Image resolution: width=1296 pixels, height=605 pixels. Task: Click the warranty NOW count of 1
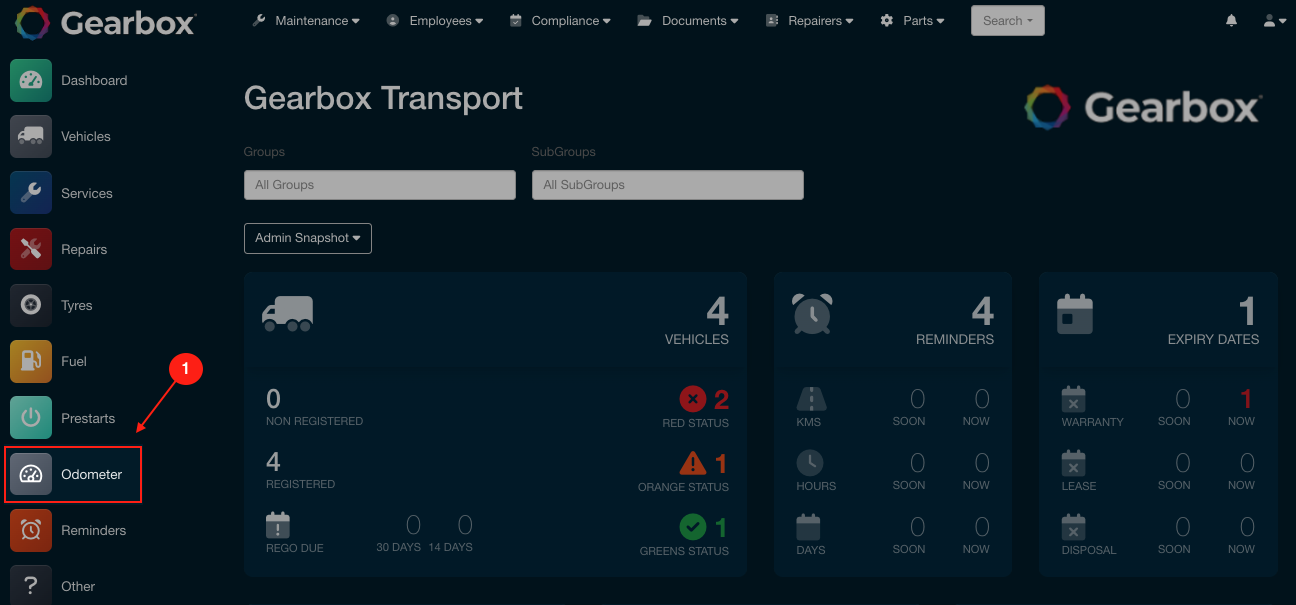[1246, 399]
